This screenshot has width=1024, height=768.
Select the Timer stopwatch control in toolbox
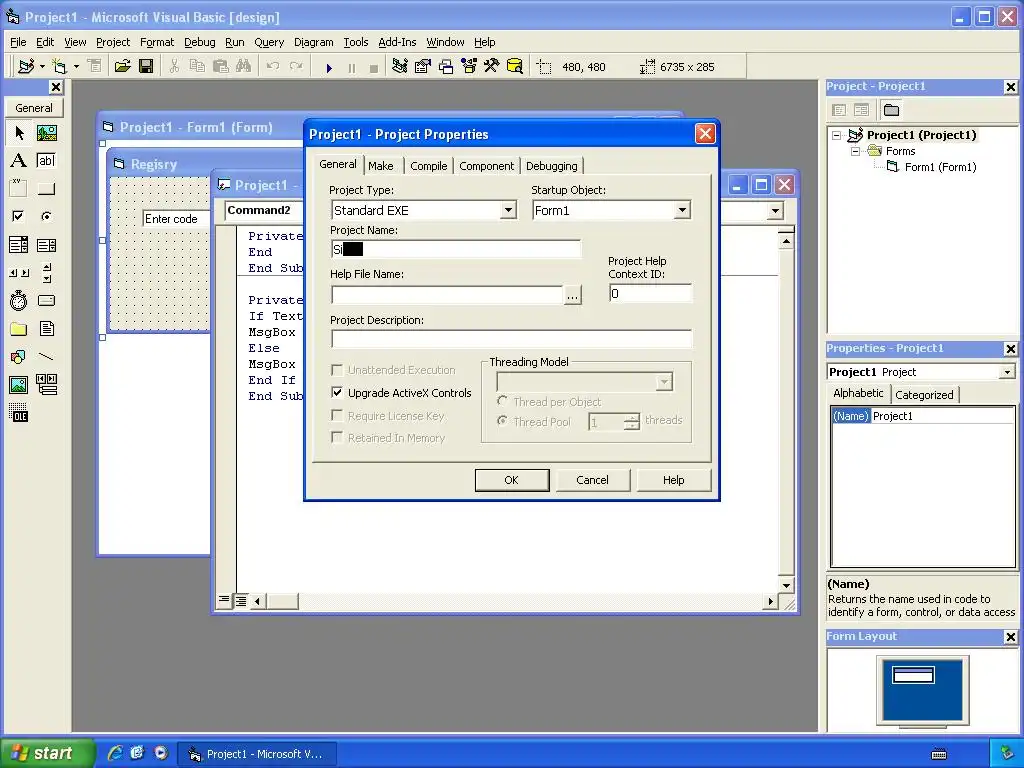click(x=19, y=300)
